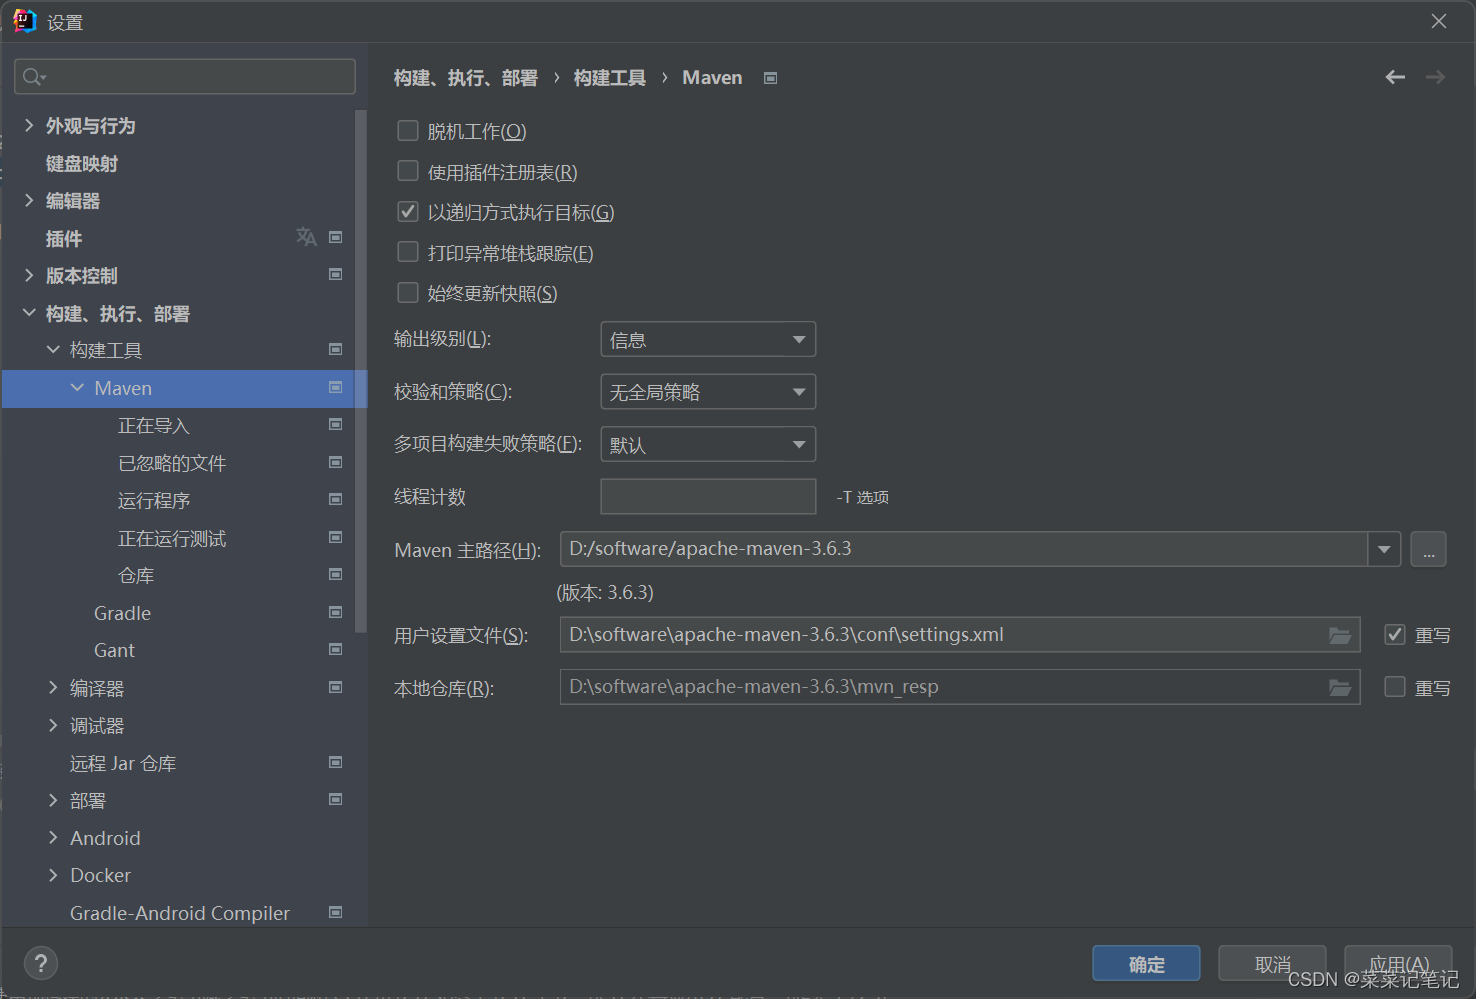Image resolution: width=1476 pixels, height=999 pixels.
Task: Uncheck 以递归方式执行目标 checkbox
Action: [x=408, y=212]
